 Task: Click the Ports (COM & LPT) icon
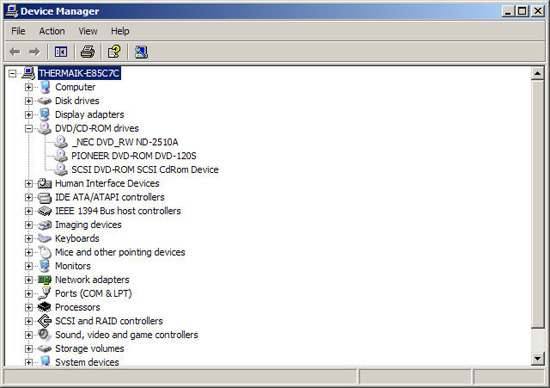pyautogui.click(x=45, y=293)
